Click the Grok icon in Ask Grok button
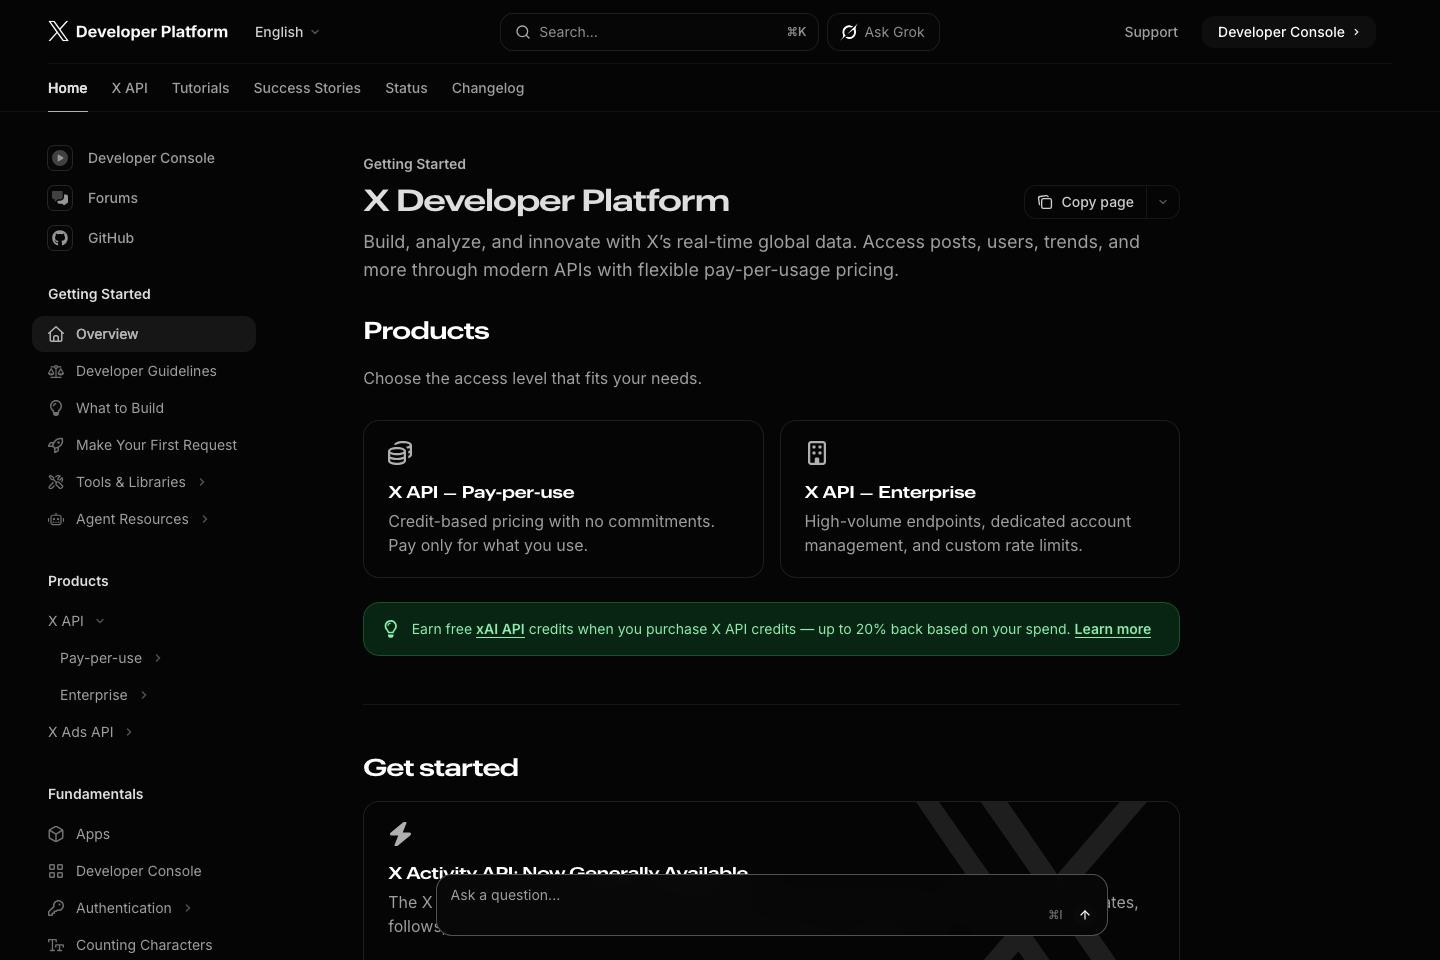 click(x=849, y=32)
